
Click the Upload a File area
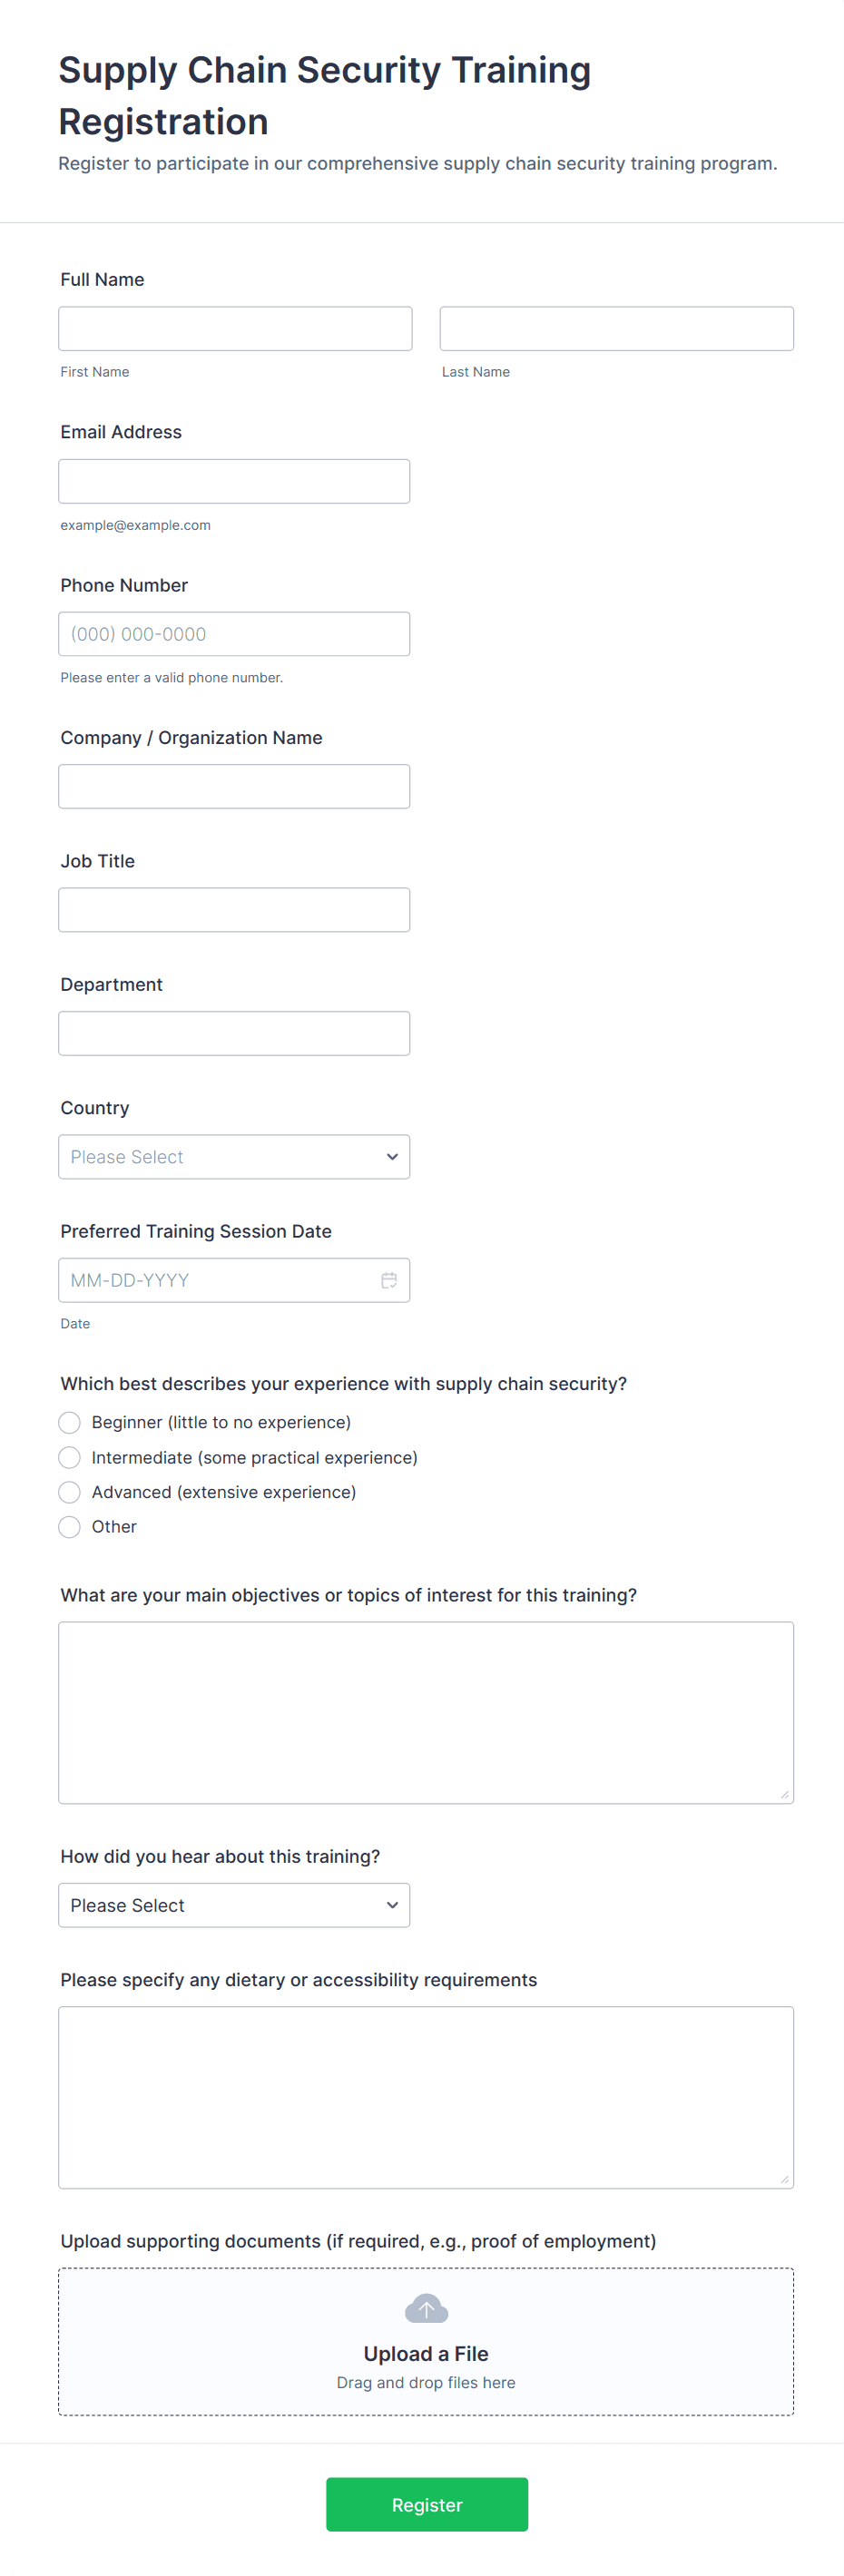pos(426,2354)
